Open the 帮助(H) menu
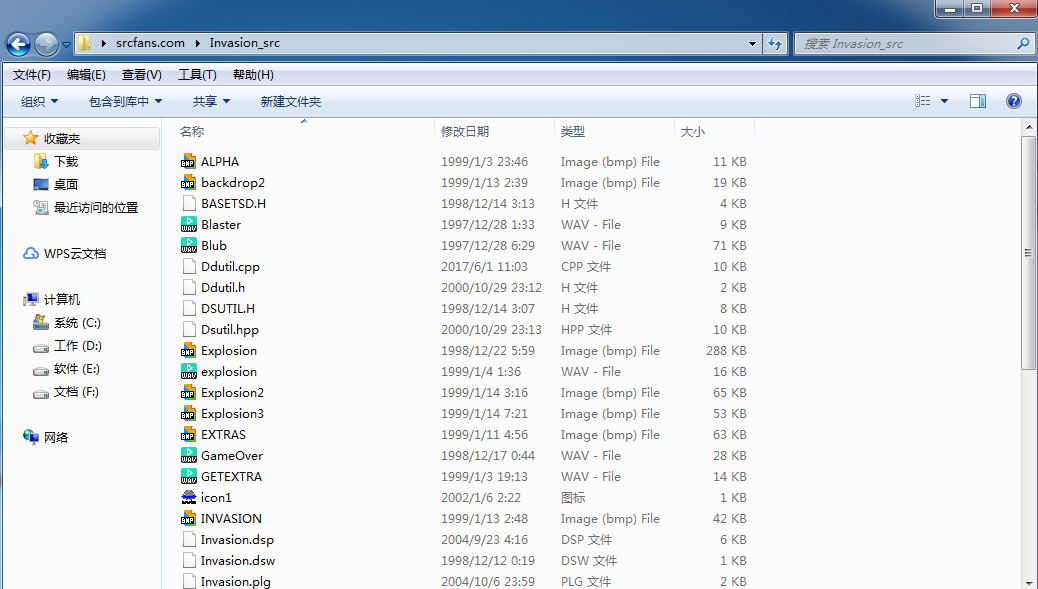Image resolution: width=1038 pixels, height=589 pixels. (253, 75)
